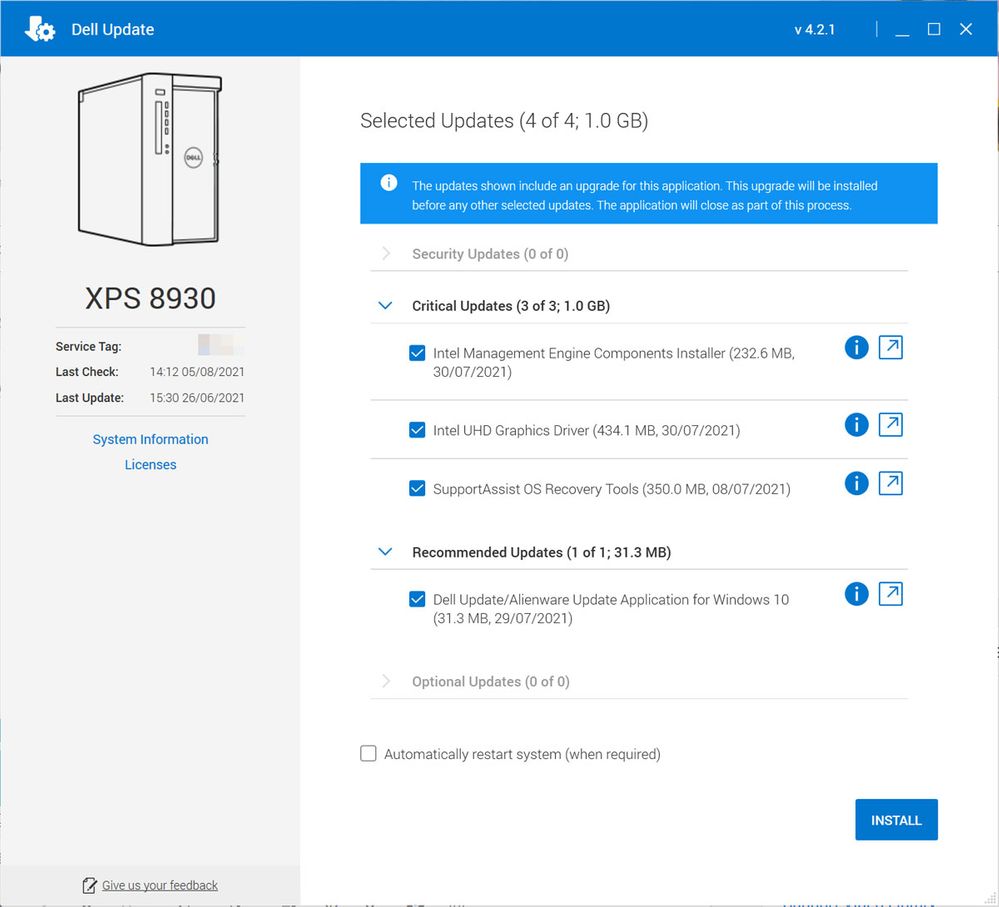Open external link for Intel Management Engine installer
Viewport: 999px width, 907px height.
[x=891, y=348]
